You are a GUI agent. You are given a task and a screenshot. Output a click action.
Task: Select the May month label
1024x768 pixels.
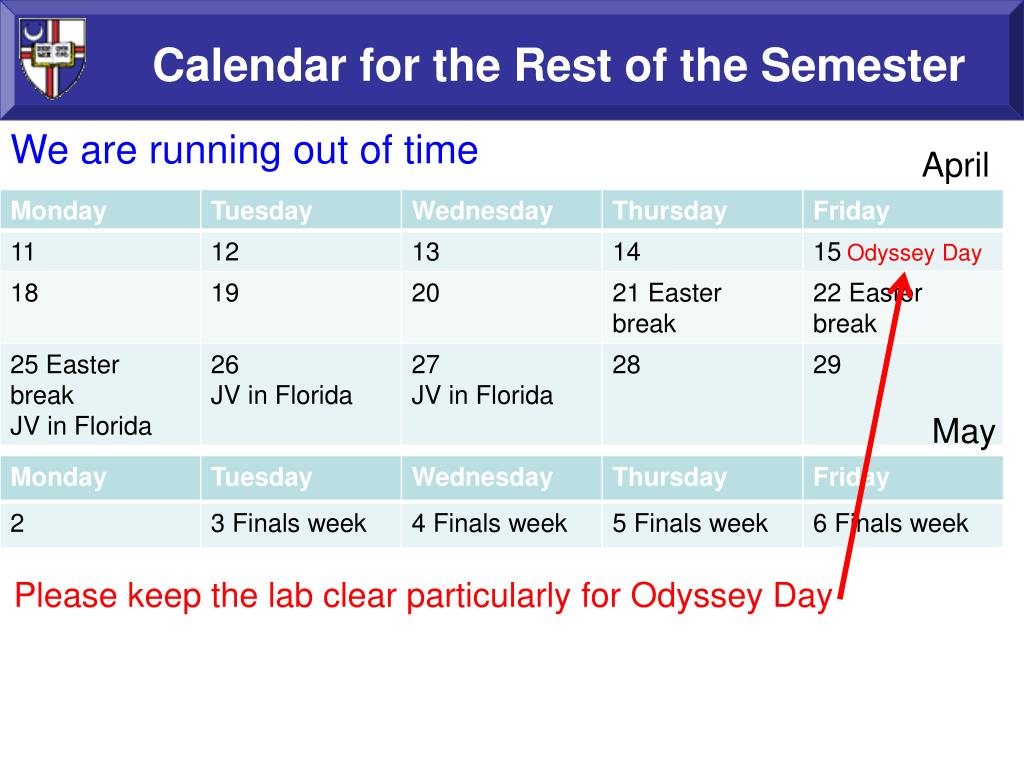(x=963, y=431)
